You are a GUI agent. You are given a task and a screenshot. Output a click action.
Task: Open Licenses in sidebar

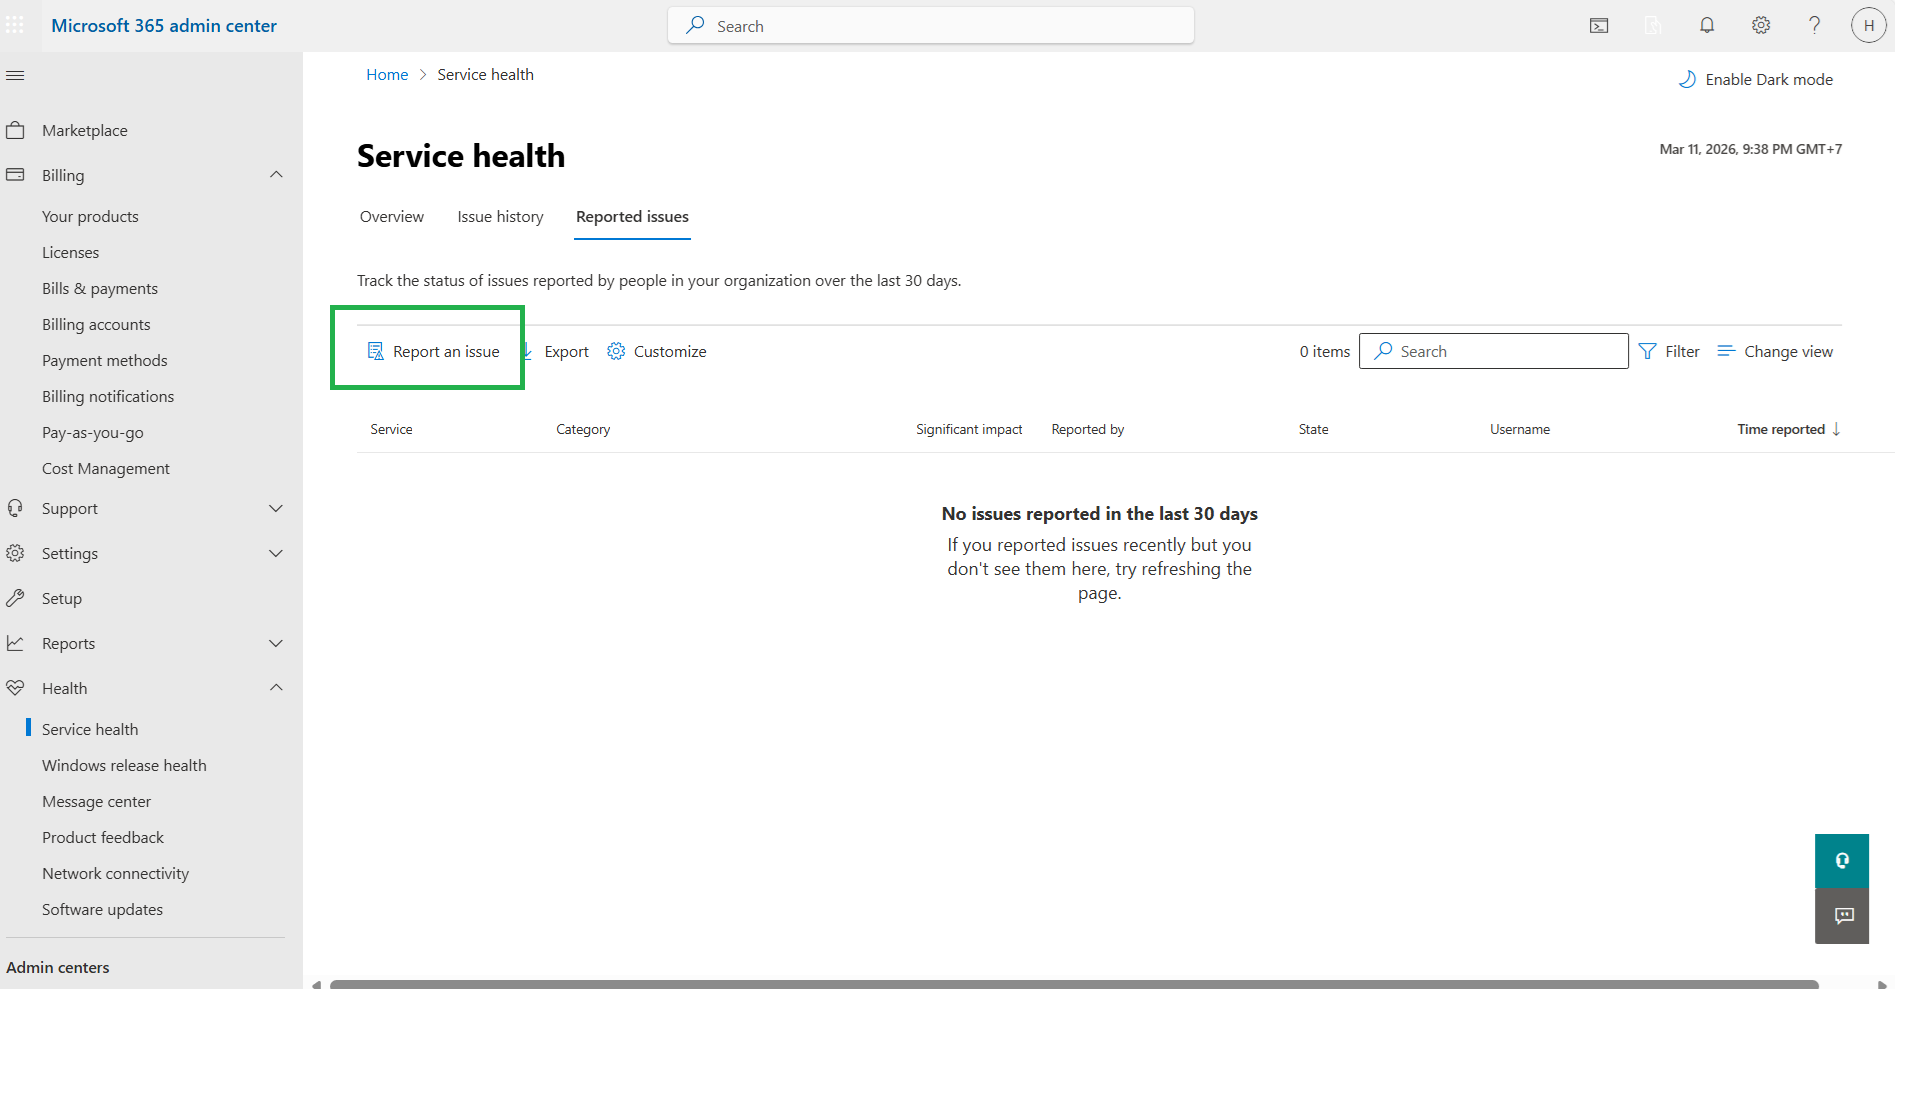pos(70,252)
